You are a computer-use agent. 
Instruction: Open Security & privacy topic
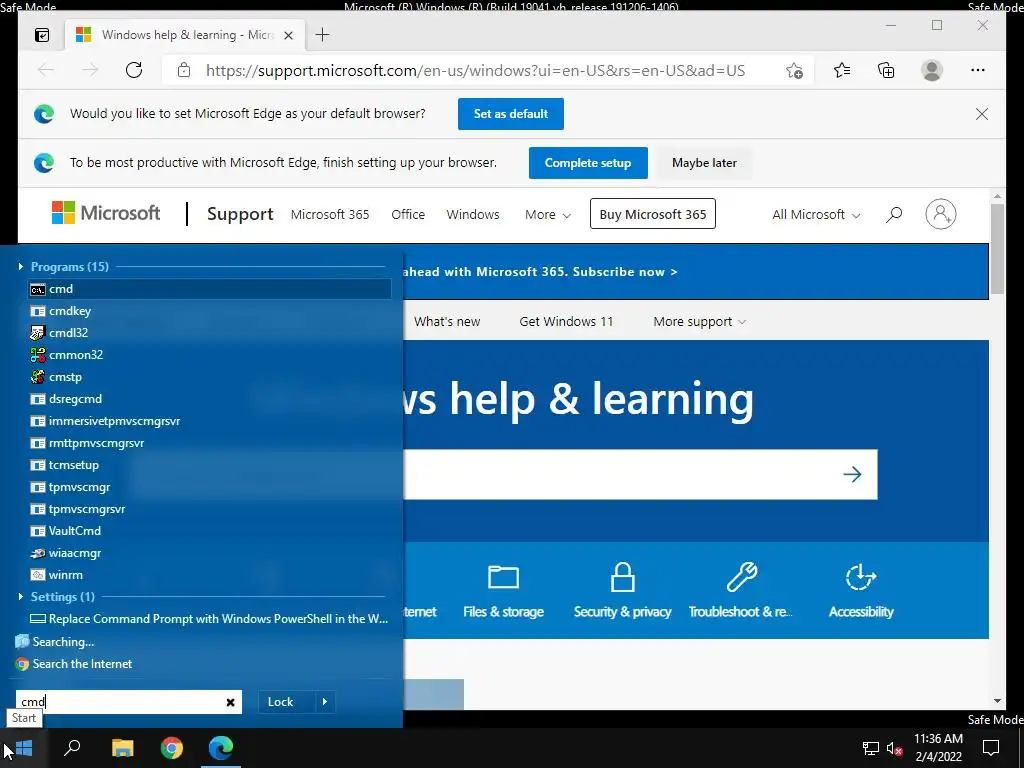[x=622, y=592]
